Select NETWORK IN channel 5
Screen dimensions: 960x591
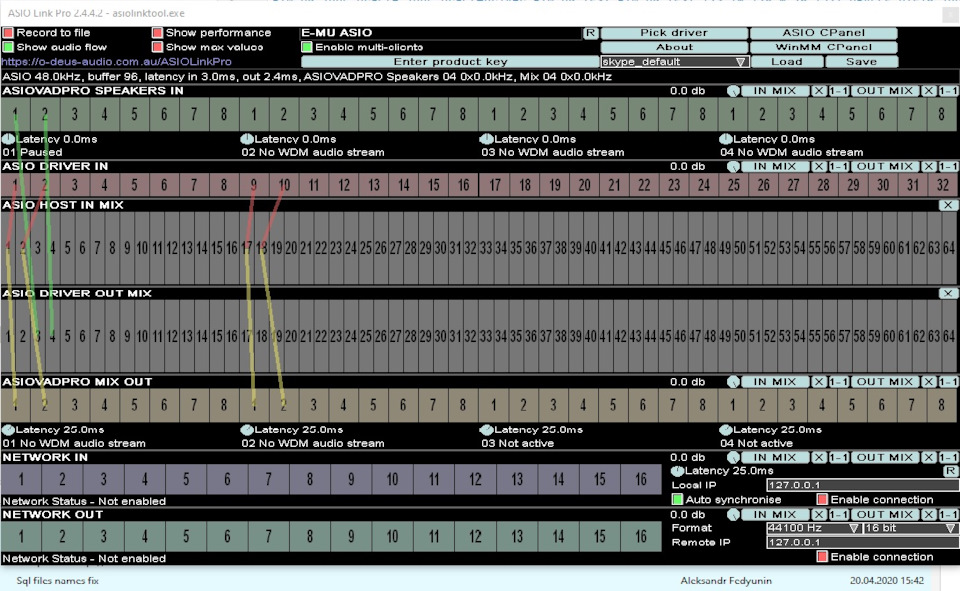pyautogui.click(x=186, y=480)
